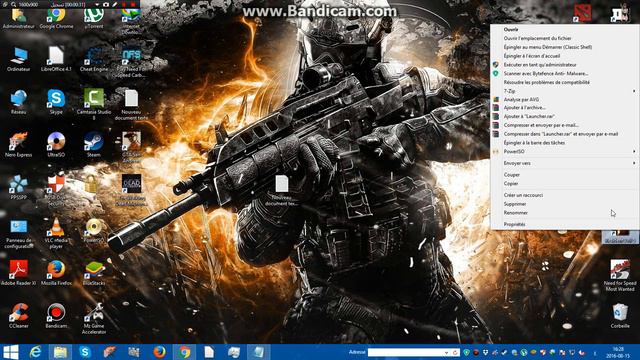The image size is (640, 360).
Task: Expand the 7-Zip submenu
Action: tap(564, 91)
